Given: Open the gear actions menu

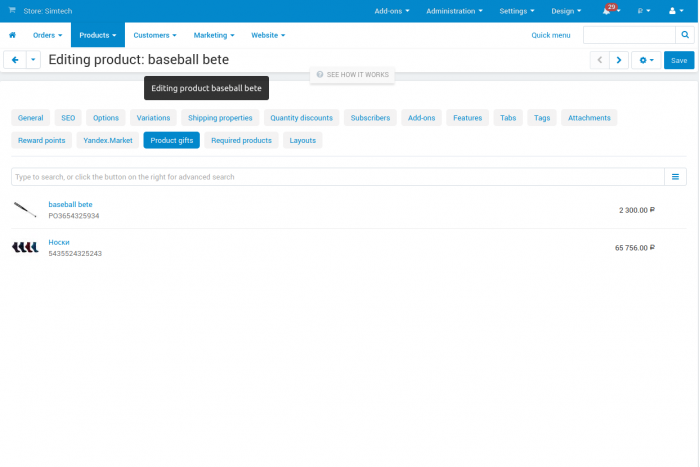Looking at the screenshot, I should tap(646, 60).
